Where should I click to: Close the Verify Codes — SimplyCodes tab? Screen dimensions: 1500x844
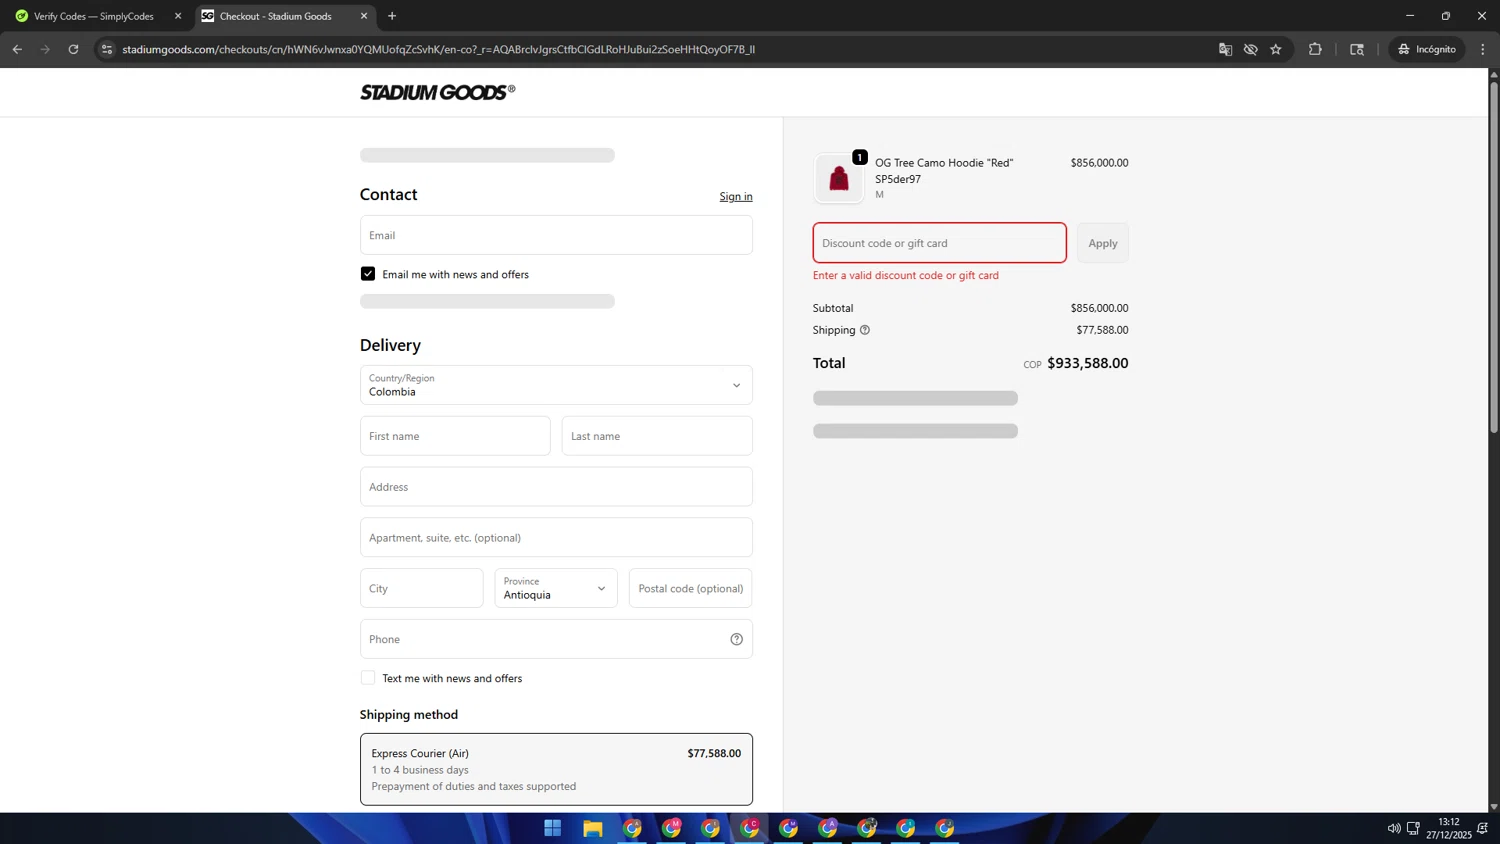click(x=178, y=16)
